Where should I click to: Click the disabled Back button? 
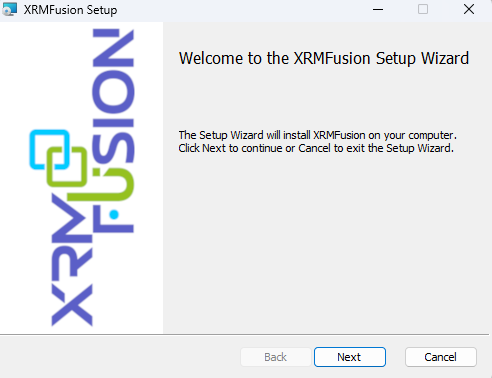275,357
